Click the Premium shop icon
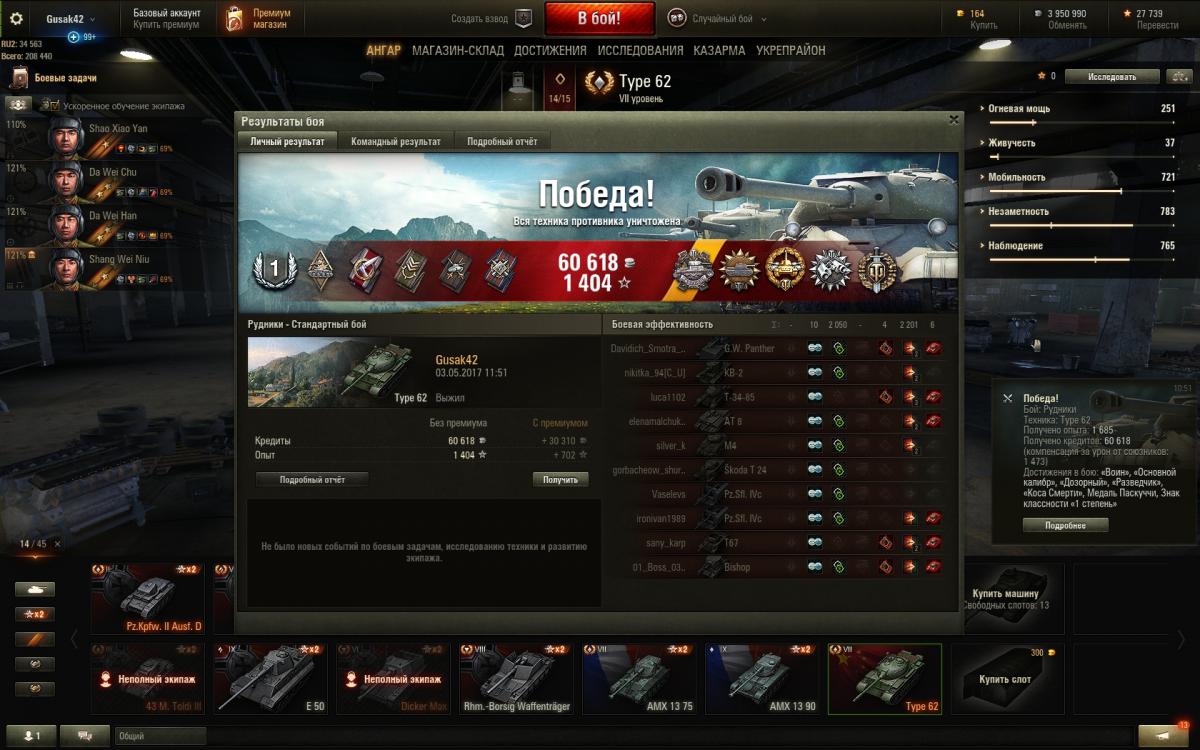Viewport: 1200px width, 750px height. click(234, 19)
